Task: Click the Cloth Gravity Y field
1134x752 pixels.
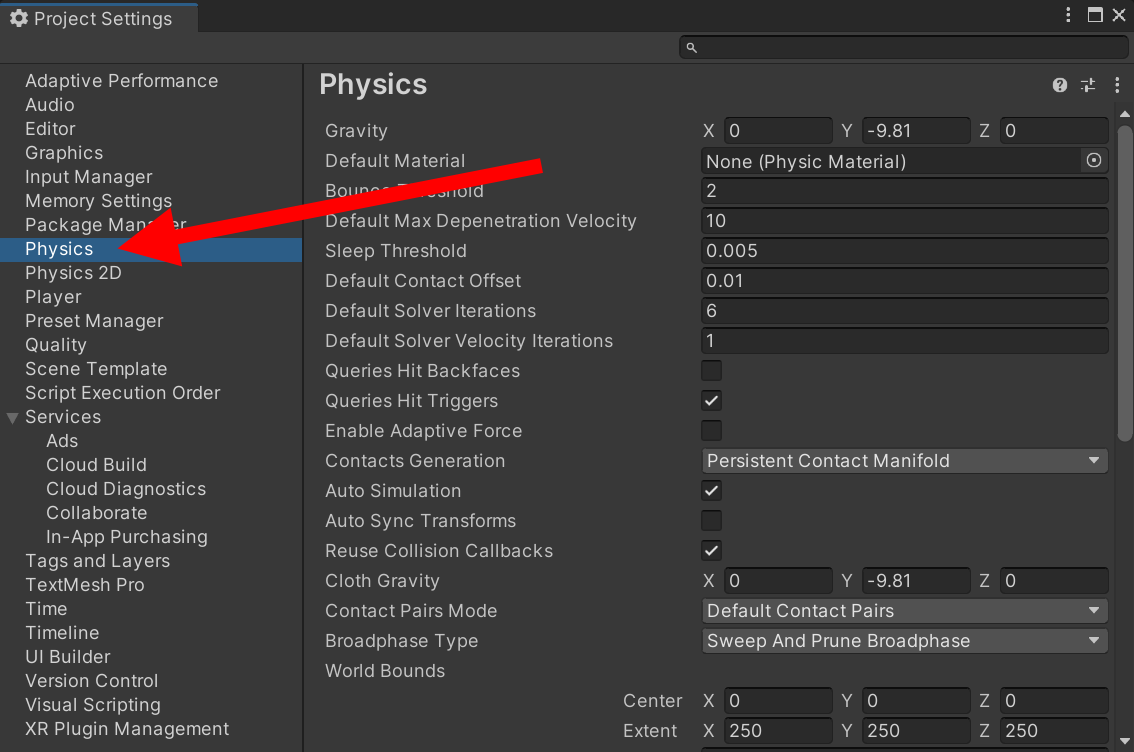Action: coord(916,581)
